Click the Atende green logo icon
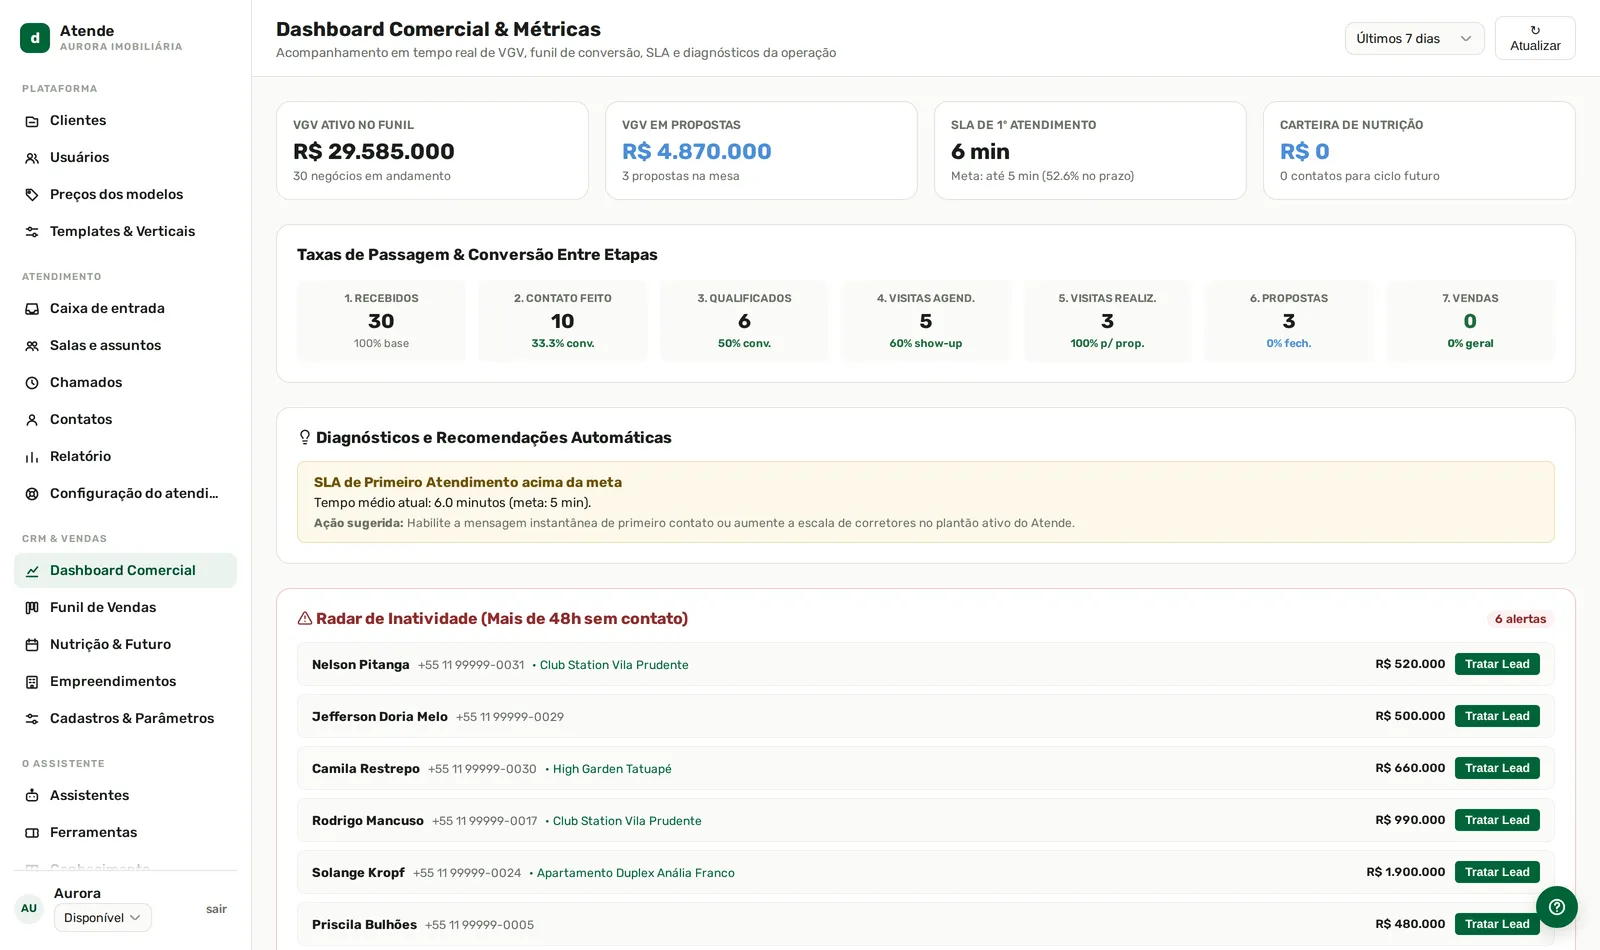 35,38
